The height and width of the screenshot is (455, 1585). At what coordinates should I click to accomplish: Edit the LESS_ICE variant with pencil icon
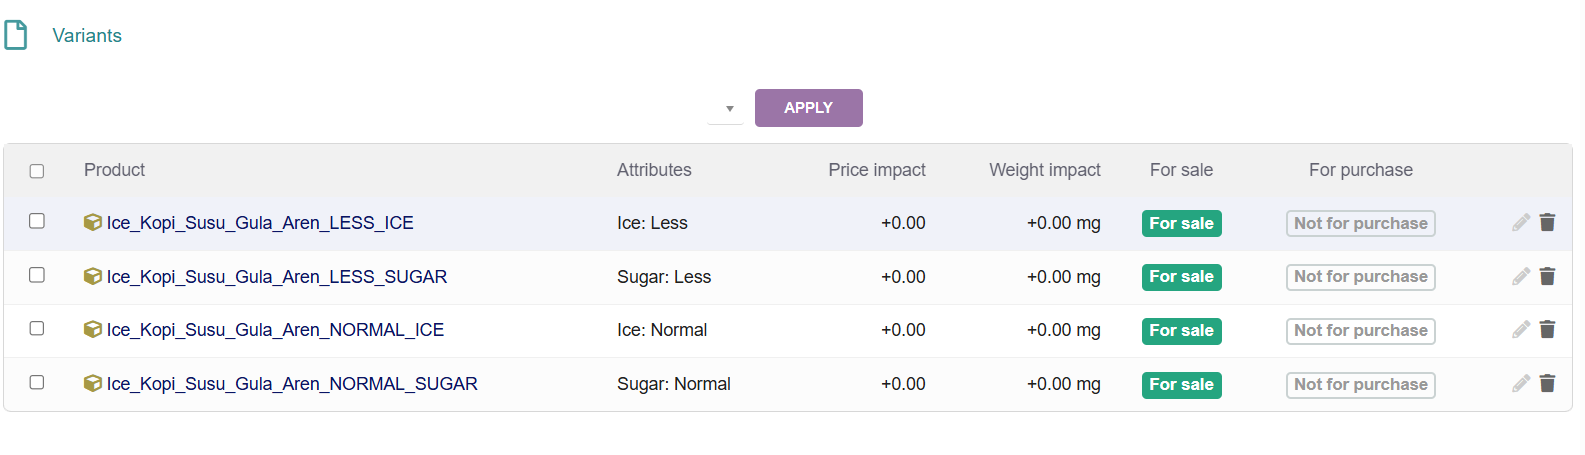click(x=1521, y=223)
